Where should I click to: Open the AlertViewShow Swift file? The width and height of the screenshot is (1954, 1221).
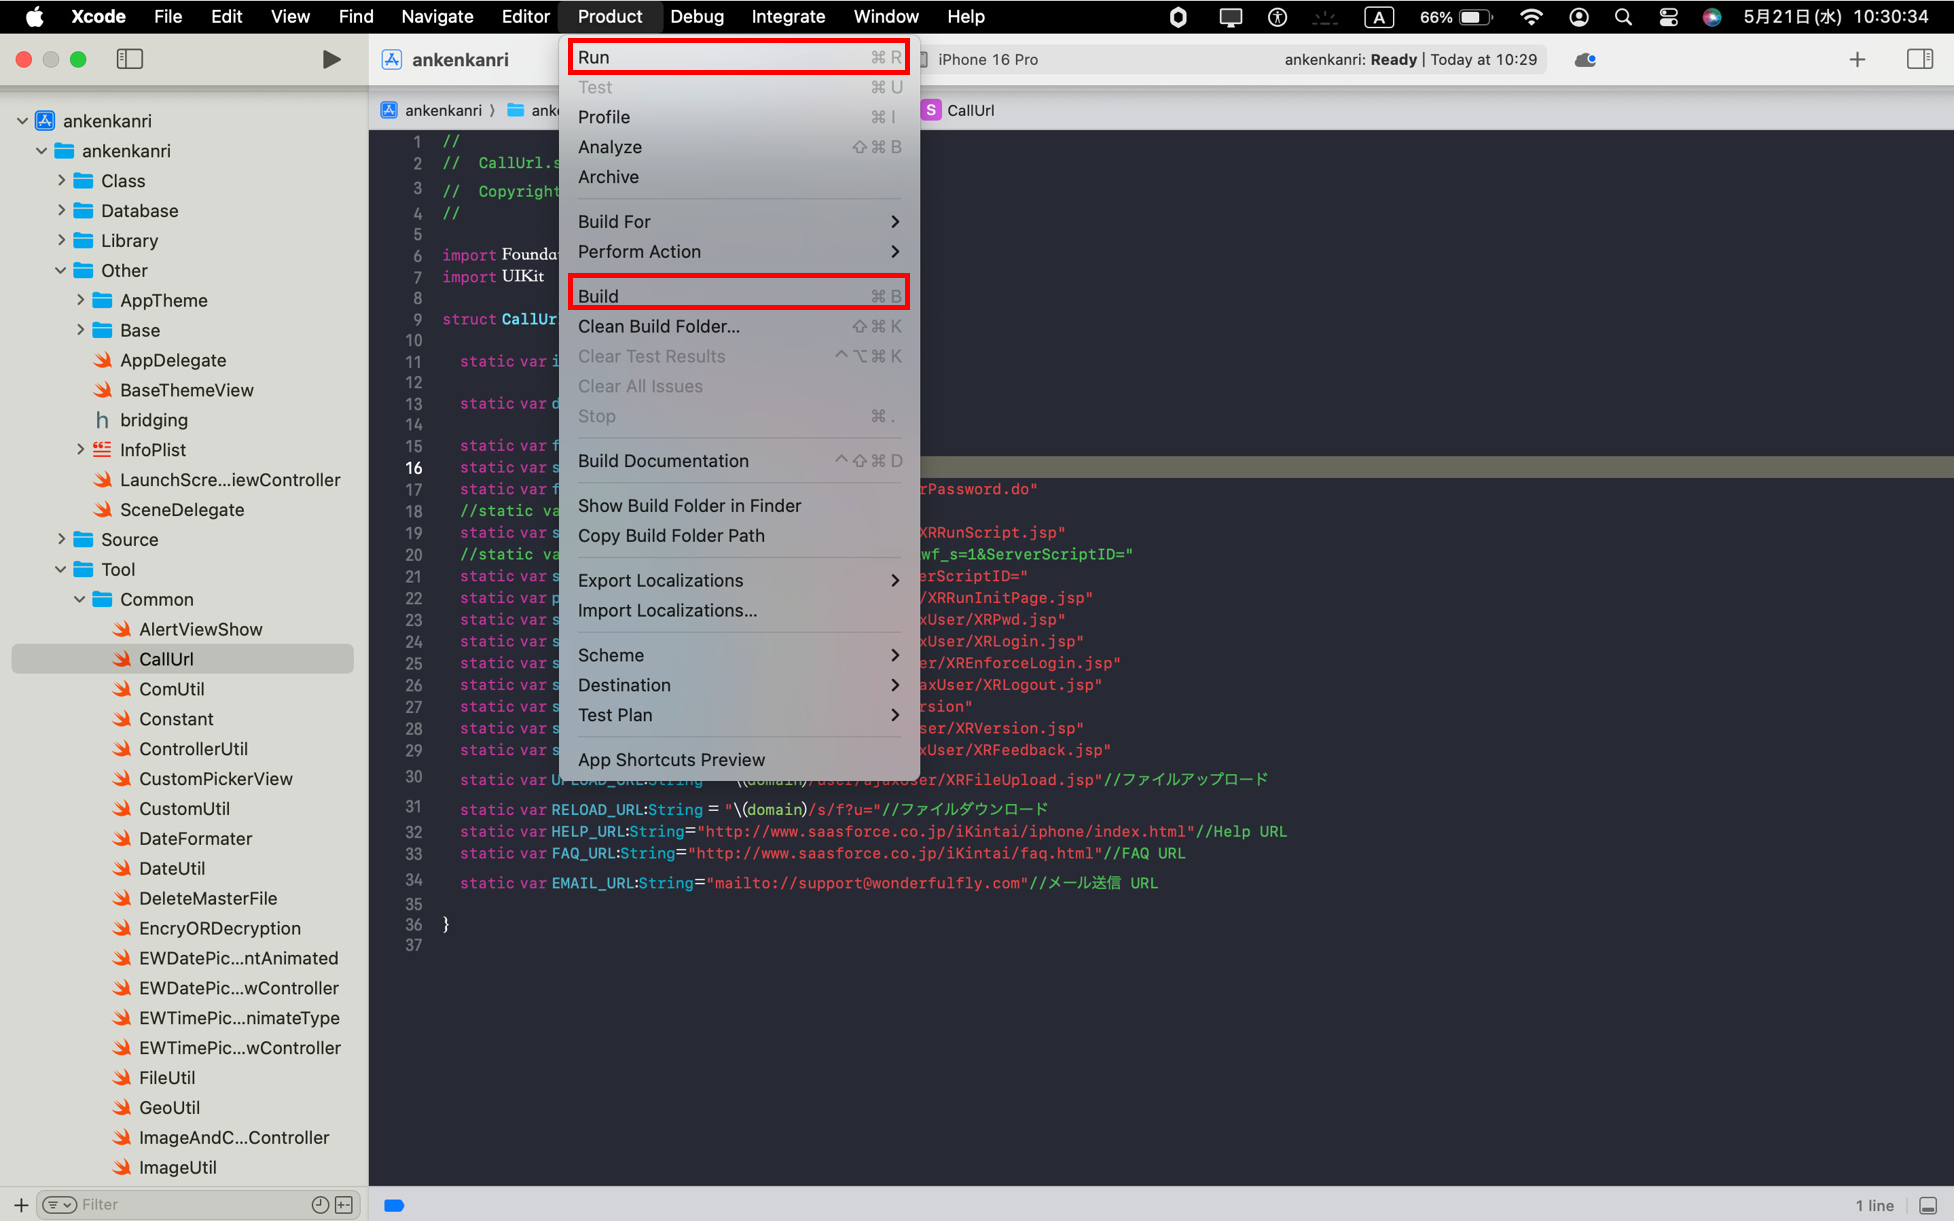(200, 629)
